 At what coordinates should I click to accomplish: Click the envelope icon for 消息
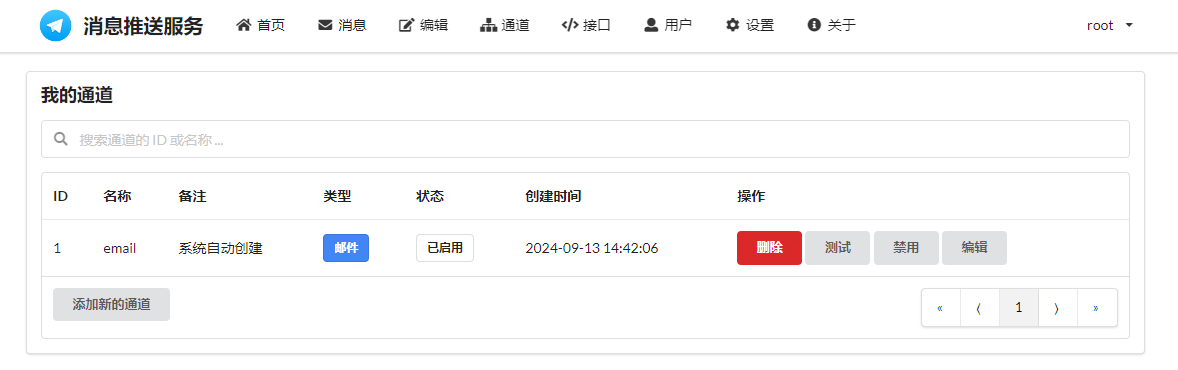(325, 25)
